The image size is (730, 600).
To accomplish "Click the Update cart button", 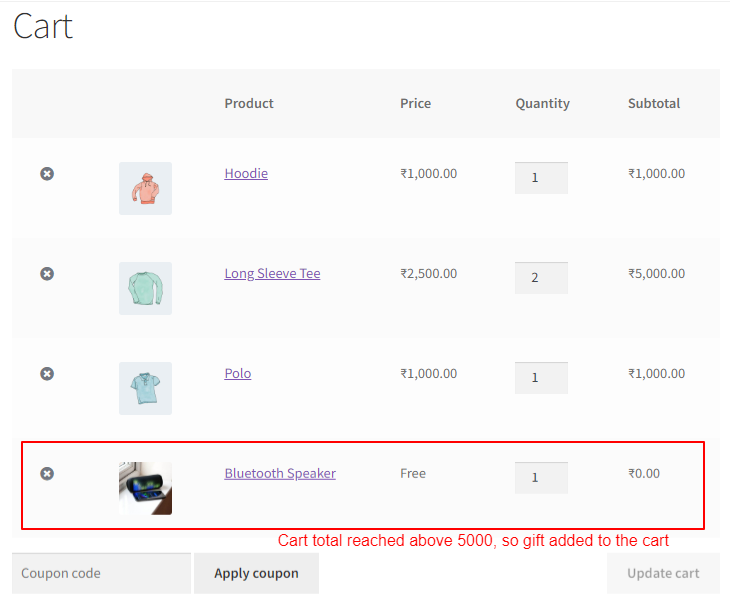I will 663,573.
